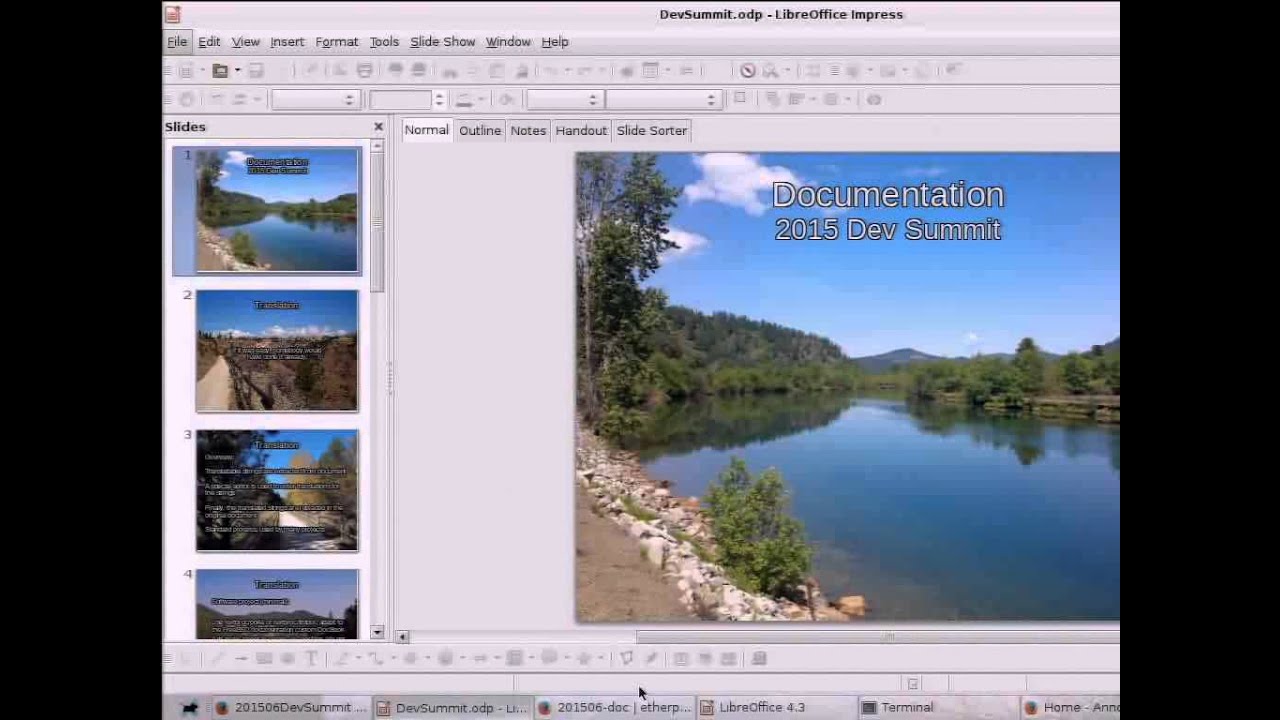Click the status bar fit slide icon

tap(912, 684)
